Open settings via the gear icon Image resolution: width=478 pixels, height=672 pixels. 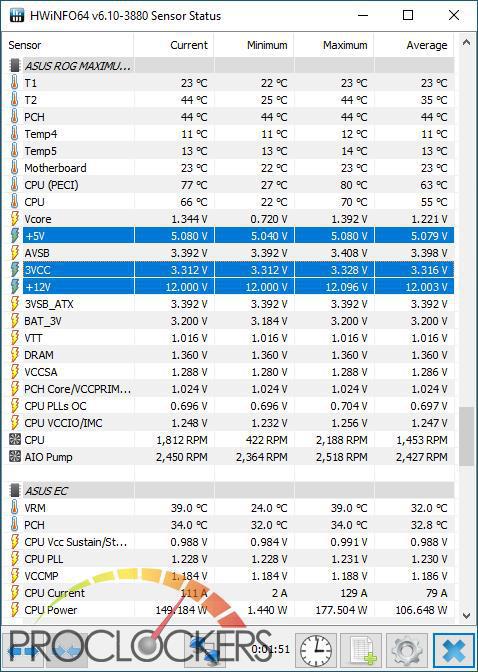click(407, 651)
